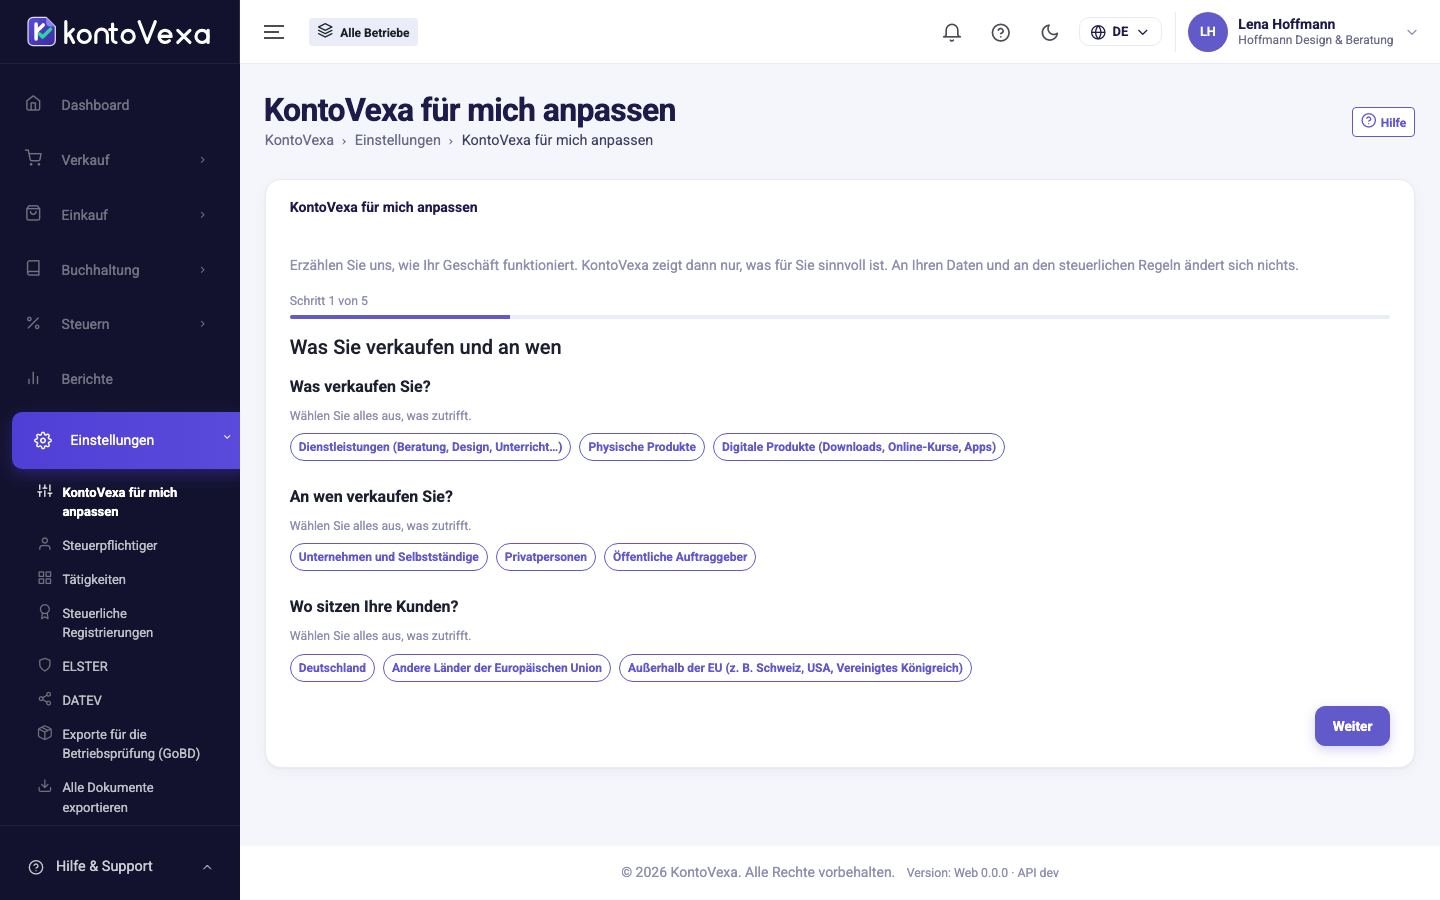This screenshot has height=900, width=1440.
Task: Expand the Verkauf submenu chevron
Action: pos(203,160)
